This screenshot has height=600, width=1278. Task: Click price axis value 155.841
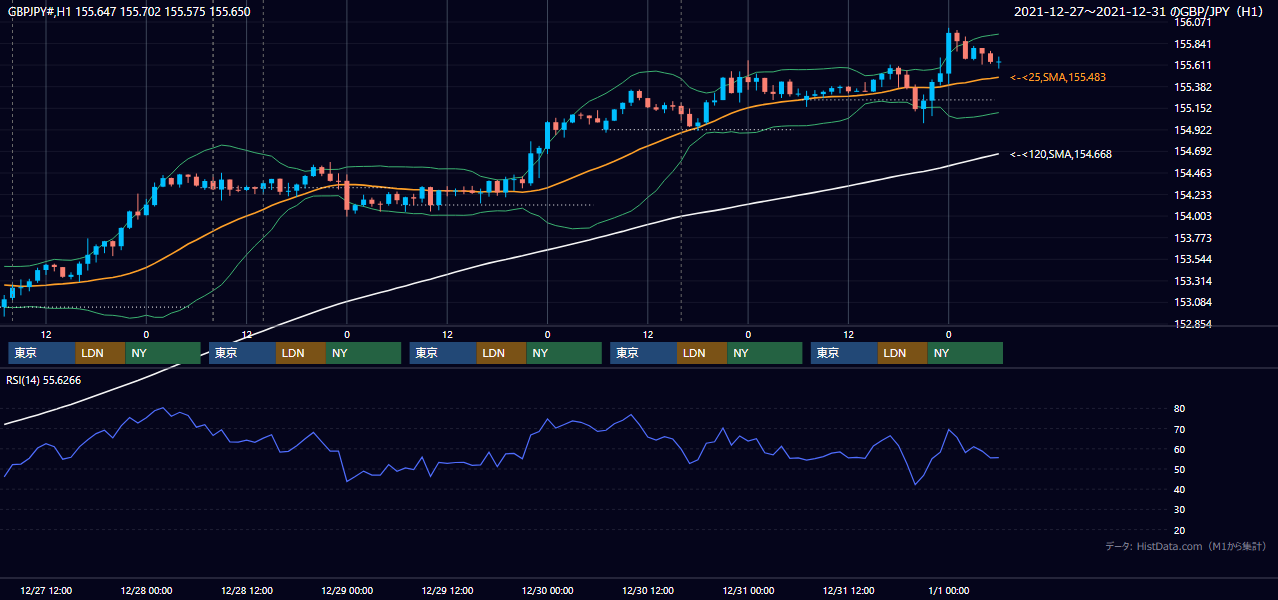coord(1193,44)
